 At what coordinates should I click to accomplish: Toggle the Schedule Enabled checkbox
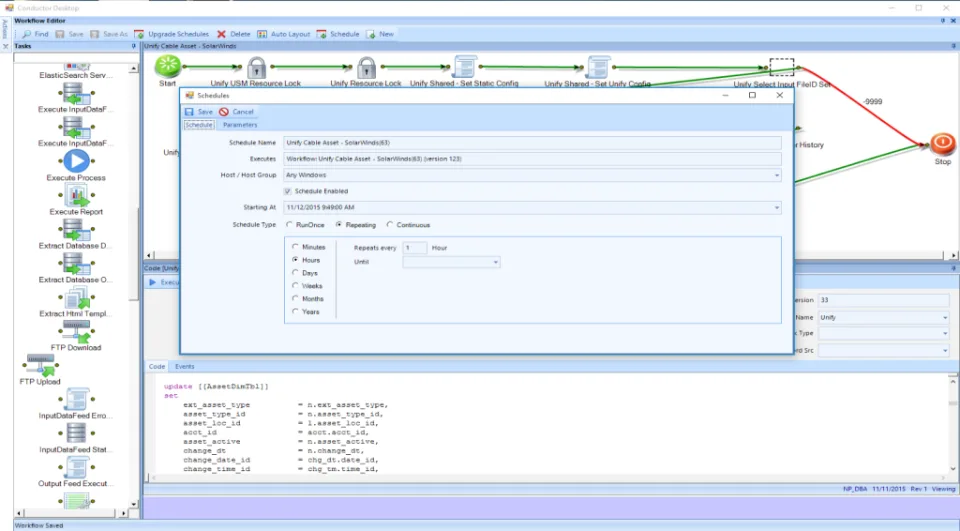(x=288, y=191)
